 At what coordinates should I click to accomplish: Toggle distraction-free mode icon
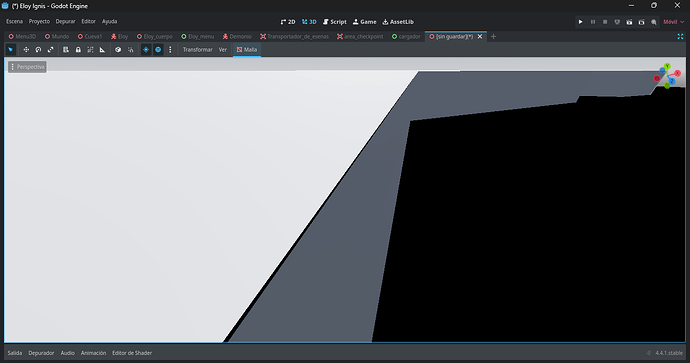click(680, 37)
